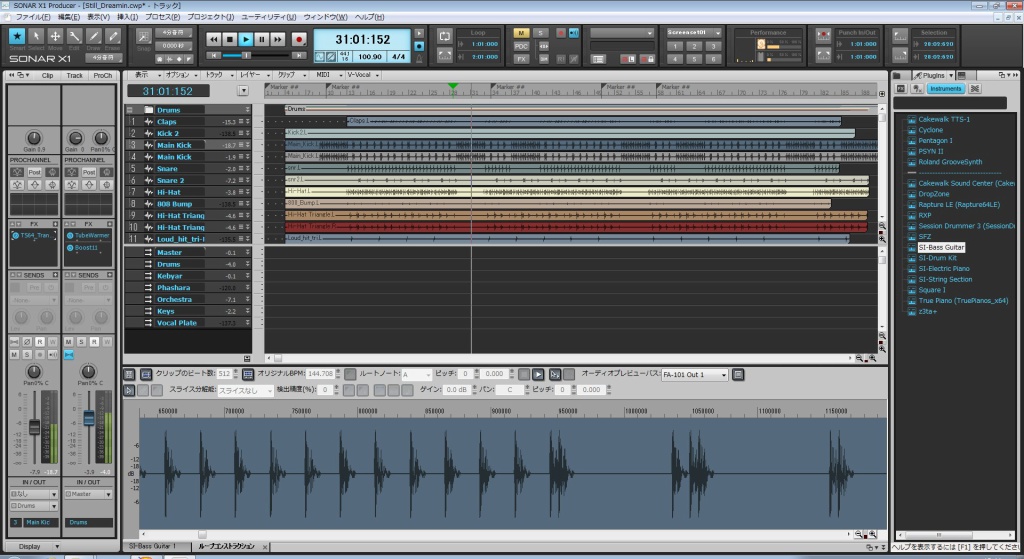Open the スライスなし slice resolution dropdown
1024x559 pixels.
245,391
